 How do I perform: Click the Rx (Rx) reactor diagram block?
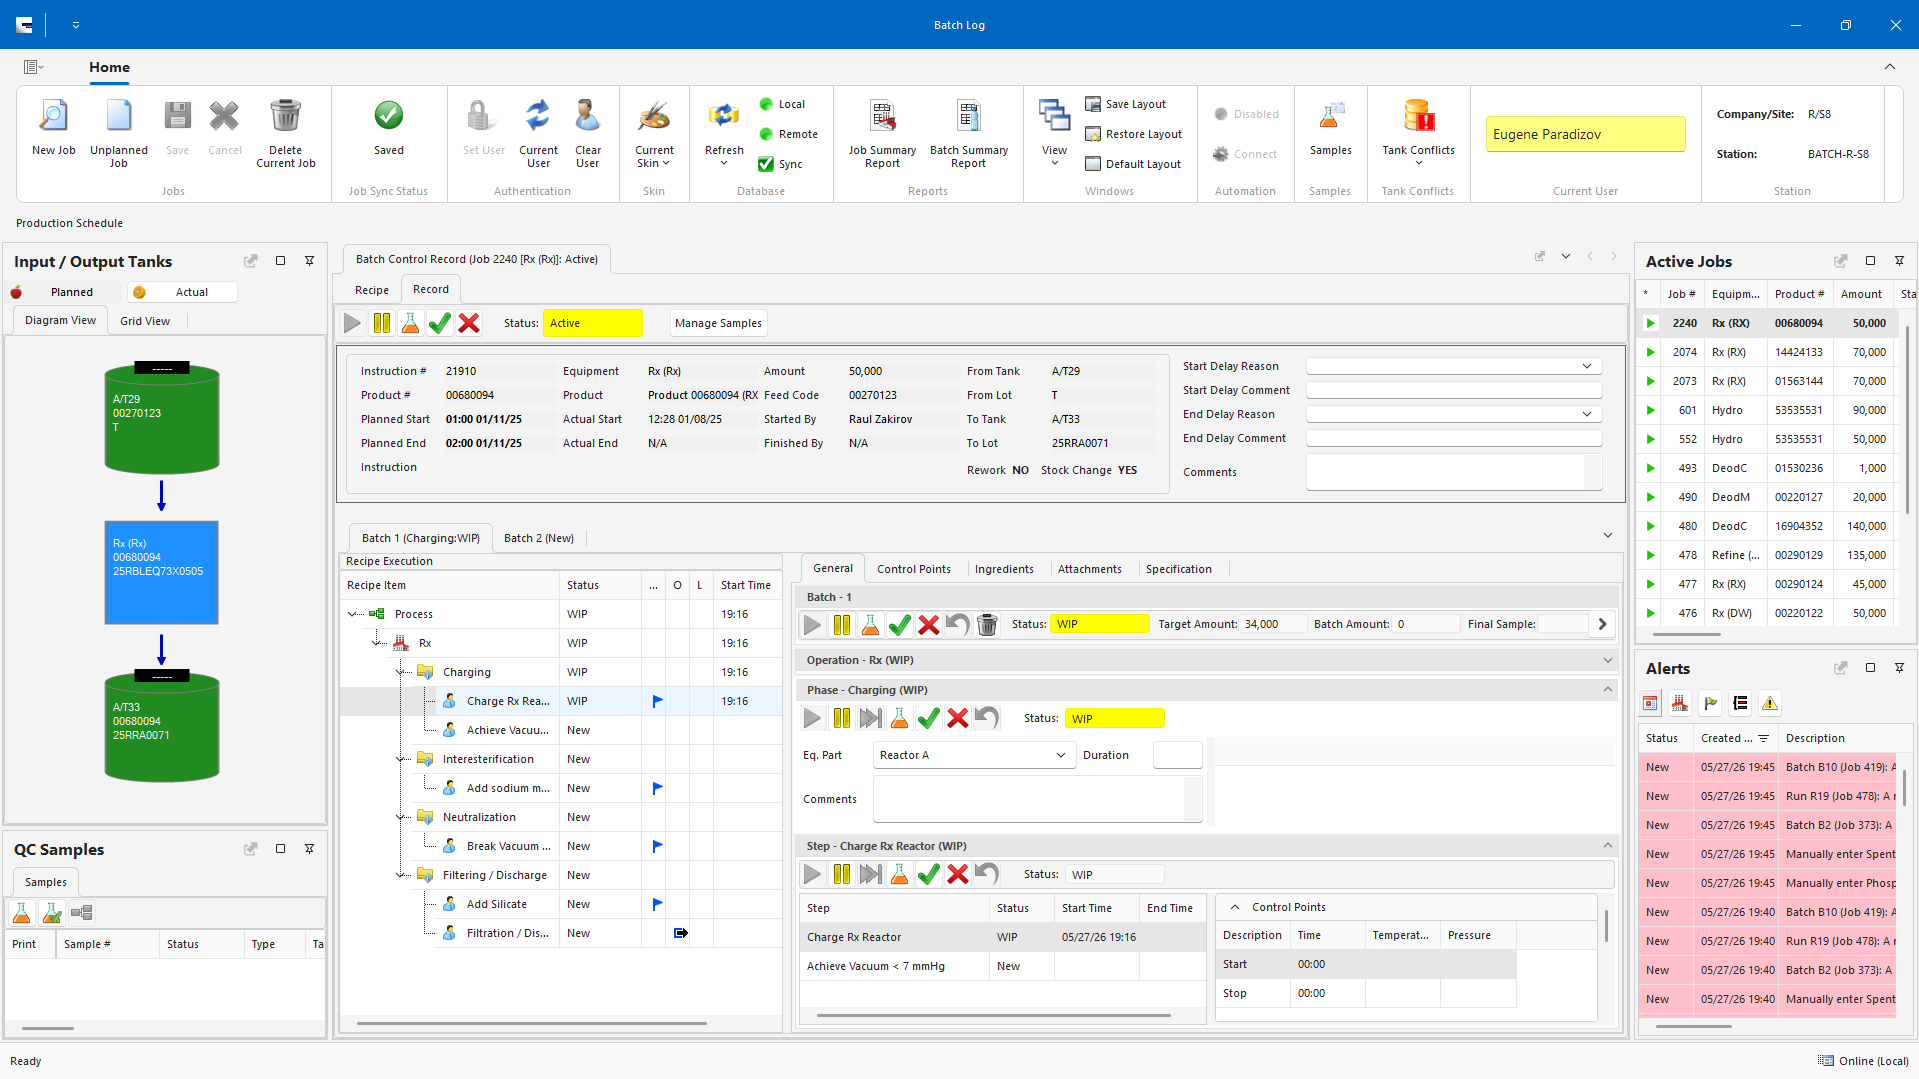click(161, 572)
